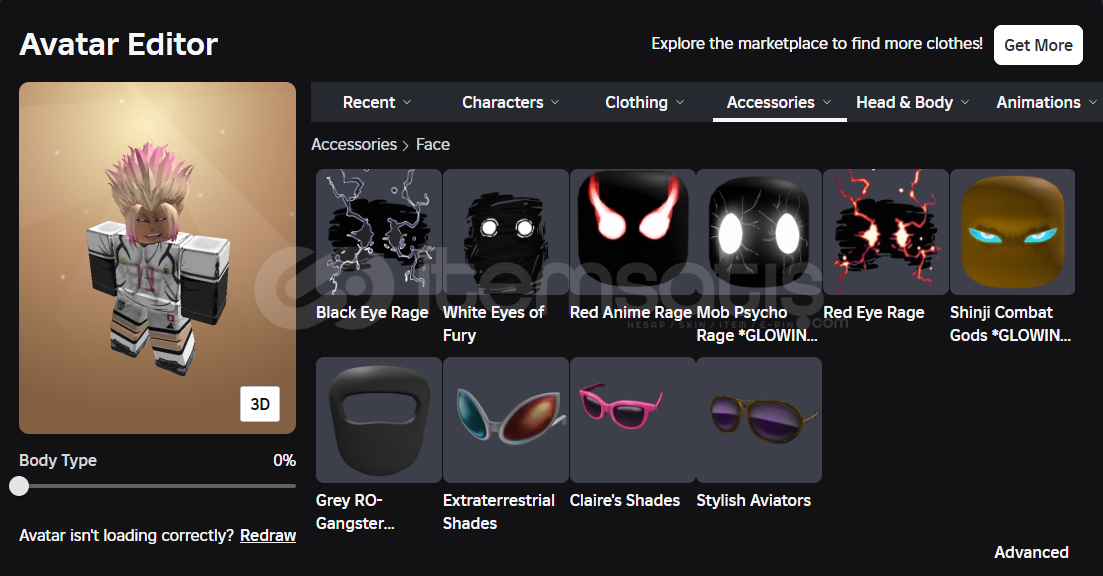Screen dimensions: 1103x576
Task: Click the Red Anime Rage item name
Action: pyautogui.click(x=631, y=312)
